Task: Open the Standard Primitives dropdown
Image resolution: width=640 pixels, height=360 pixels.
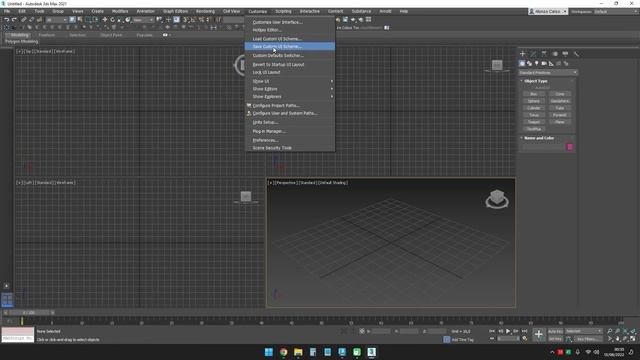Action: [548, 73]
